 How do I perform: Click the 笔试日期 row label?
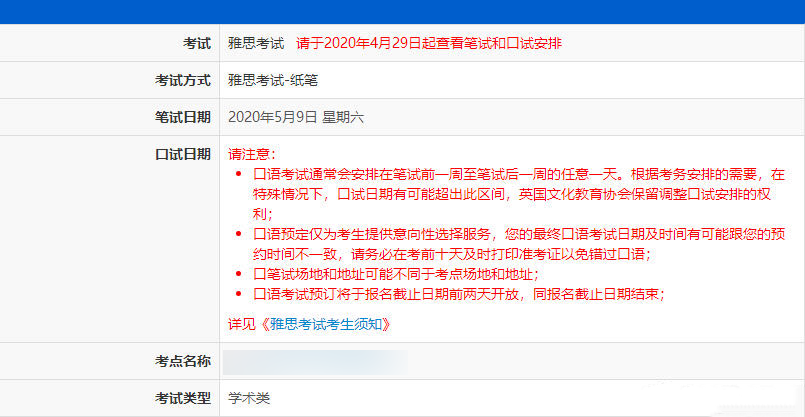click(x=183, y=117)
